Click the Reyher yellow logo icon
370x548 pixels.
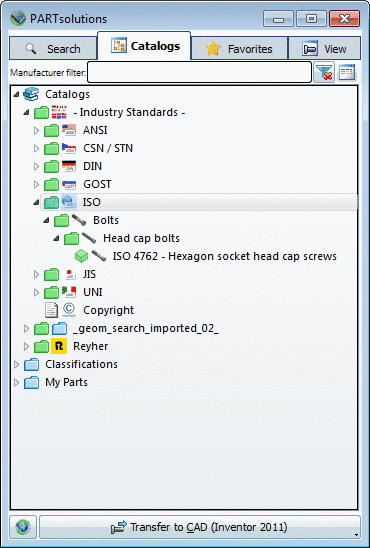click(x=59, y=346)
